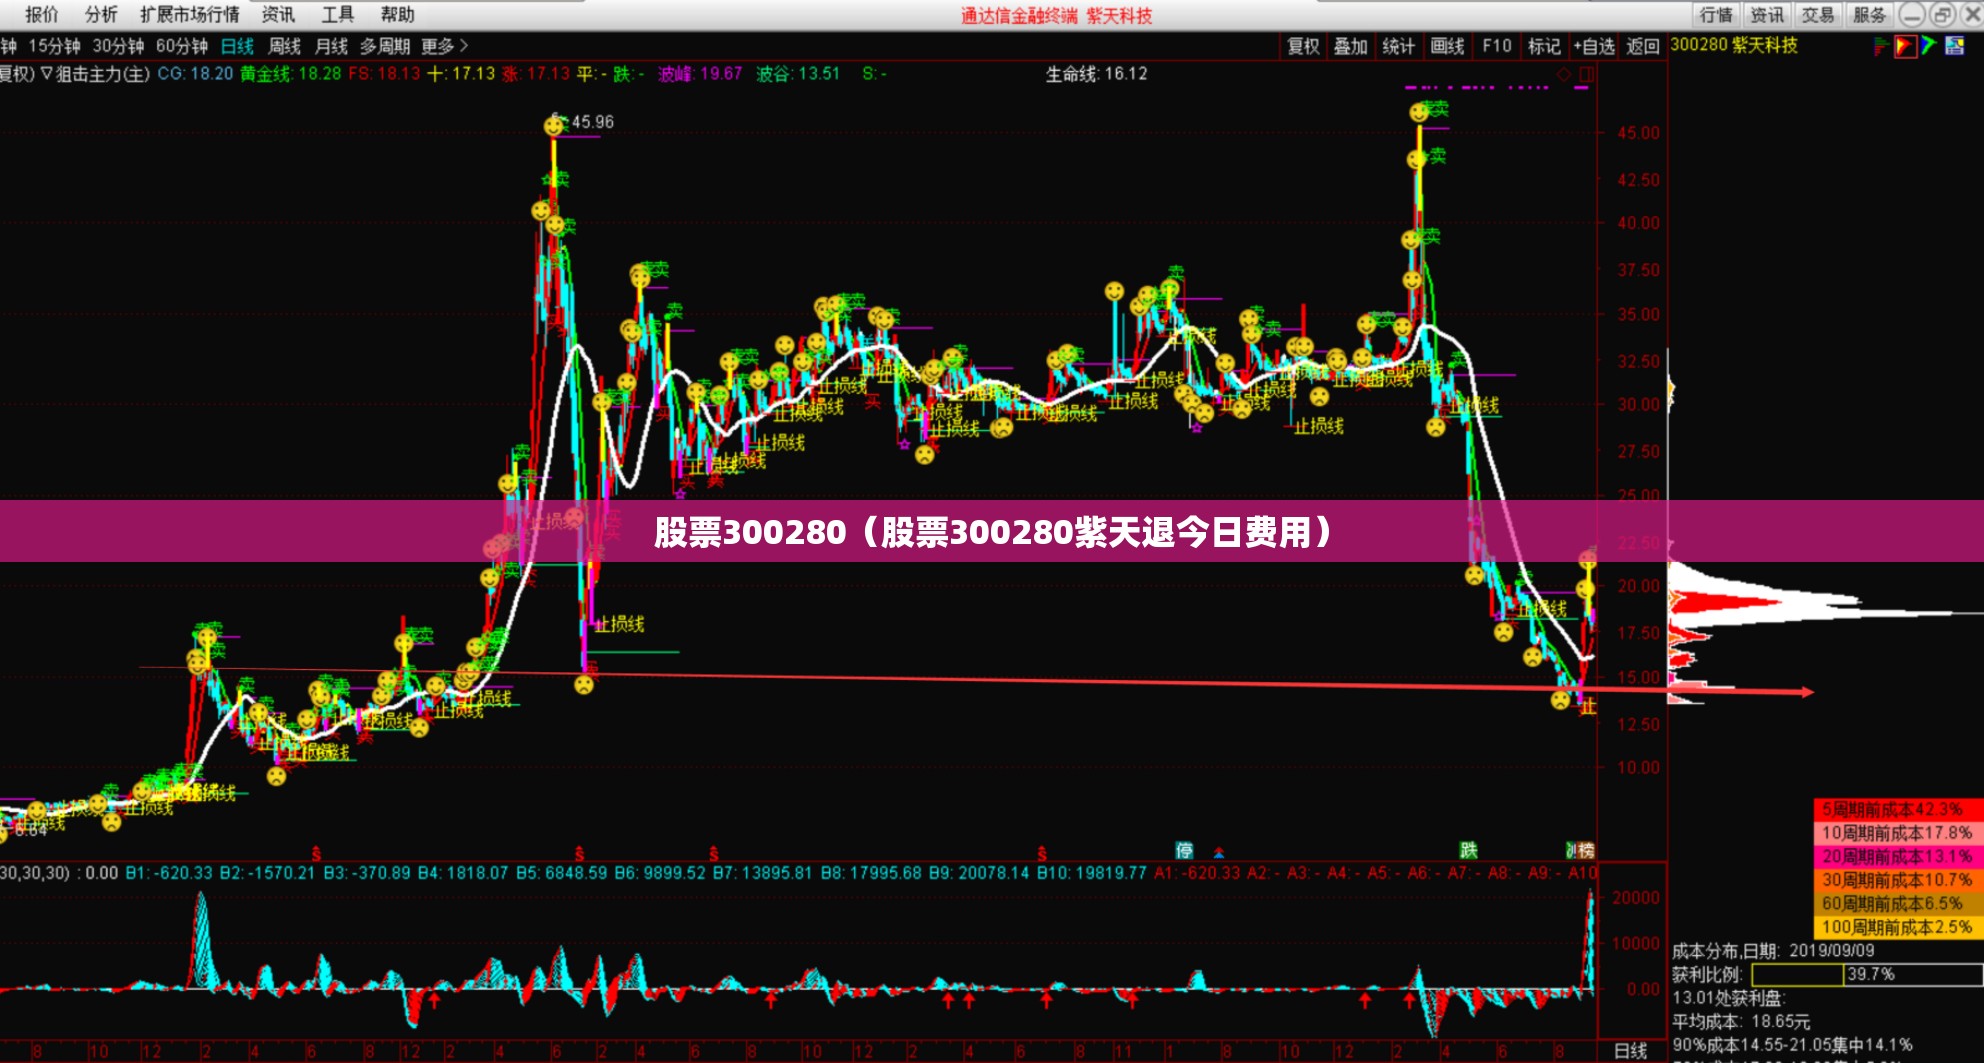Select the 5周期前成本 red color legend
This screenshot has width=1984, height=1063.
coord(1897,809)
